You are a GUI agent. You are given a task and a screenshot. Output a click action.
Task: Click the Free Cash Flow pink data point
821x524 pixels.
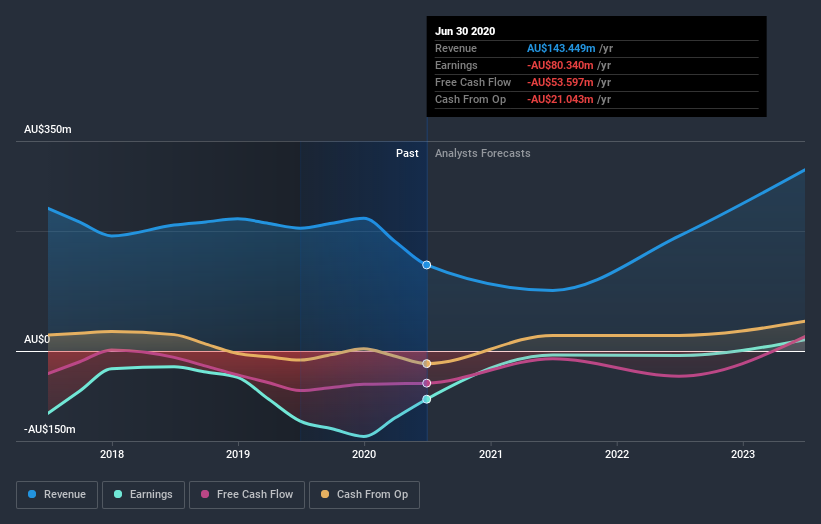coord(427,383)
